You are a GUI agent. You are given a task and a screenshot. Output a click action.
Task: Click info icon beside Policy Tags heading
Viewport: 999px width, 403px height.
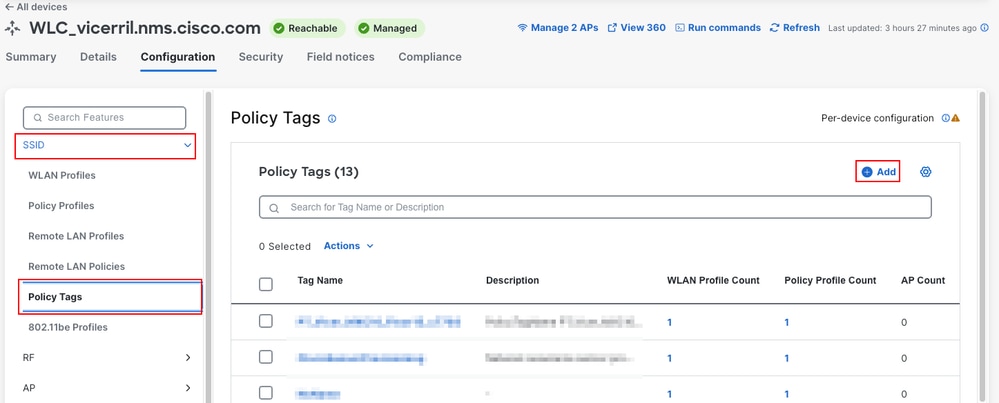pyautogui.click(x=332, y=119)
